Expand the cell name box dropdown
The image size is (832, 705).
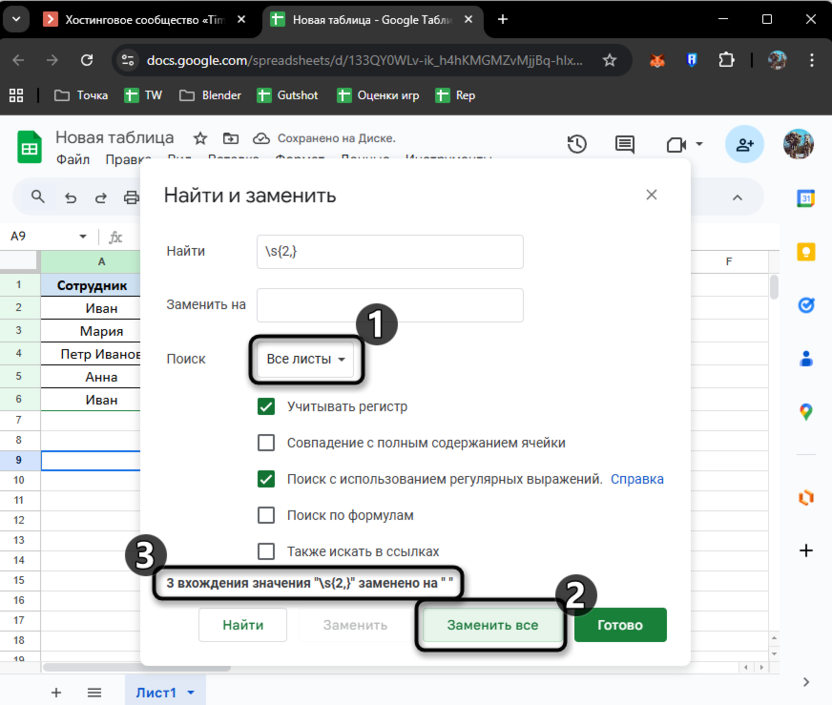pyautogui.click(x=83, y=237)
